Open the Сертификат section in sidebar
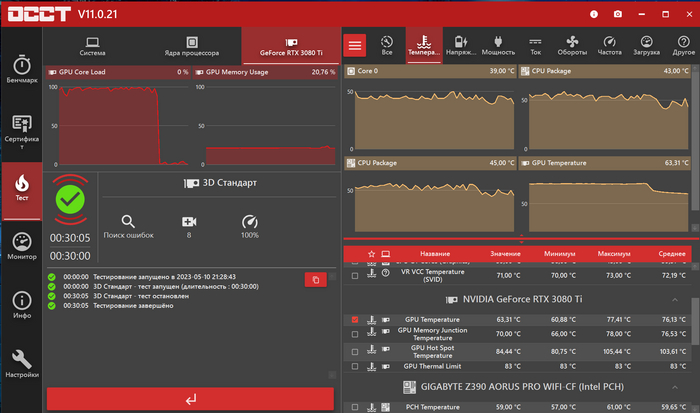700x413 pixels. tap(21, 130)
